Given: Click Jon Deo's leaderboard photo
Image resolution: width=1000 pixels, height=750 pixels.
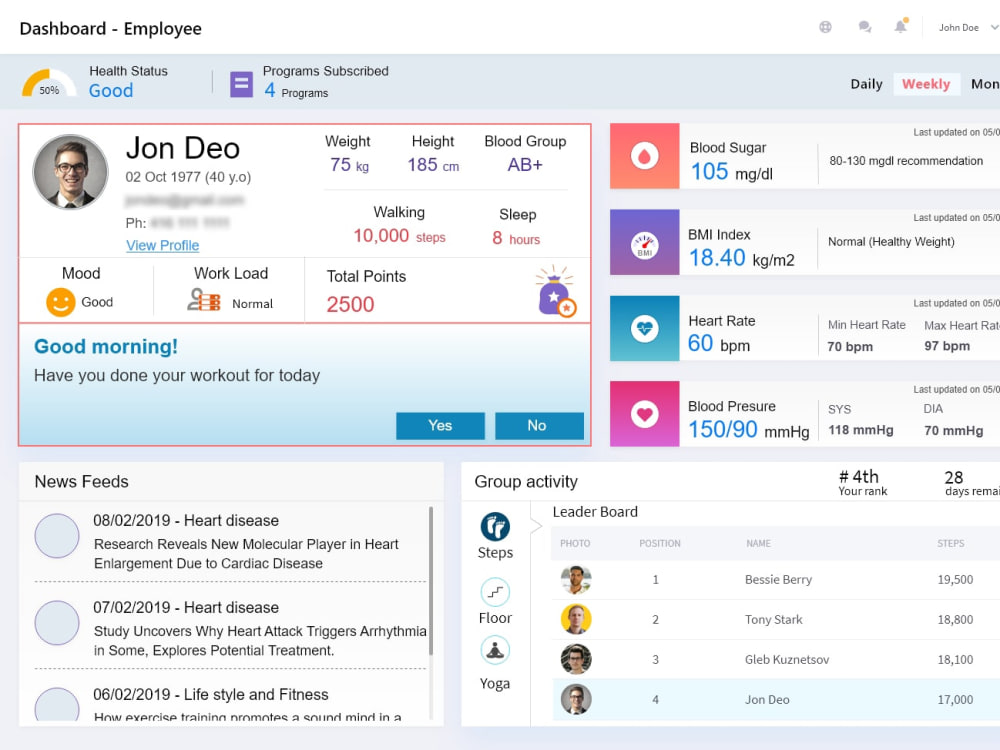Looking at the screenshot, I should pyautogui.click(x=576, y=700).
